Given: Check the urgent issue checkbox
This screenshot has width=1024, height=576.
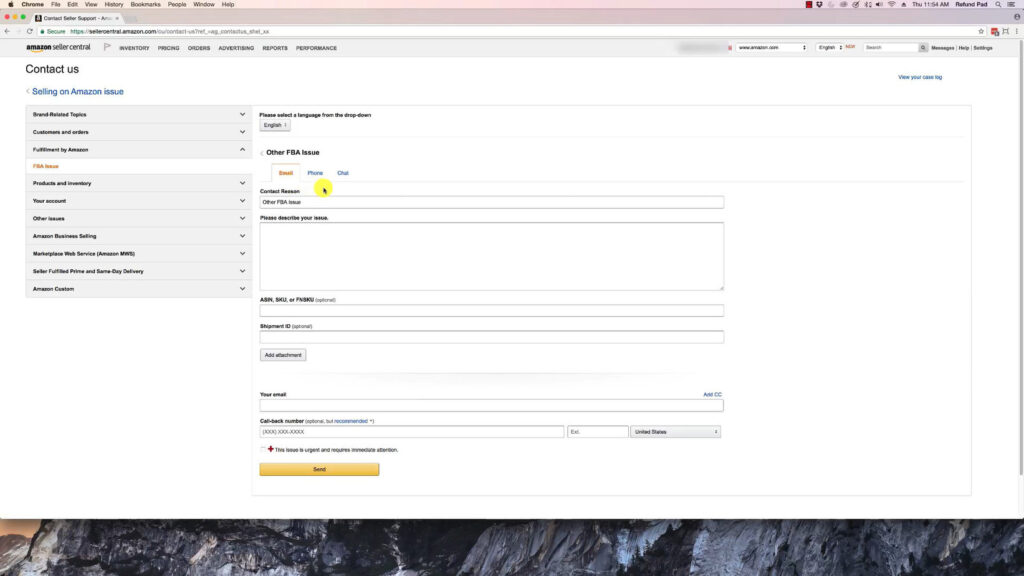Looking at the screenshot, I should pos(263,450).
